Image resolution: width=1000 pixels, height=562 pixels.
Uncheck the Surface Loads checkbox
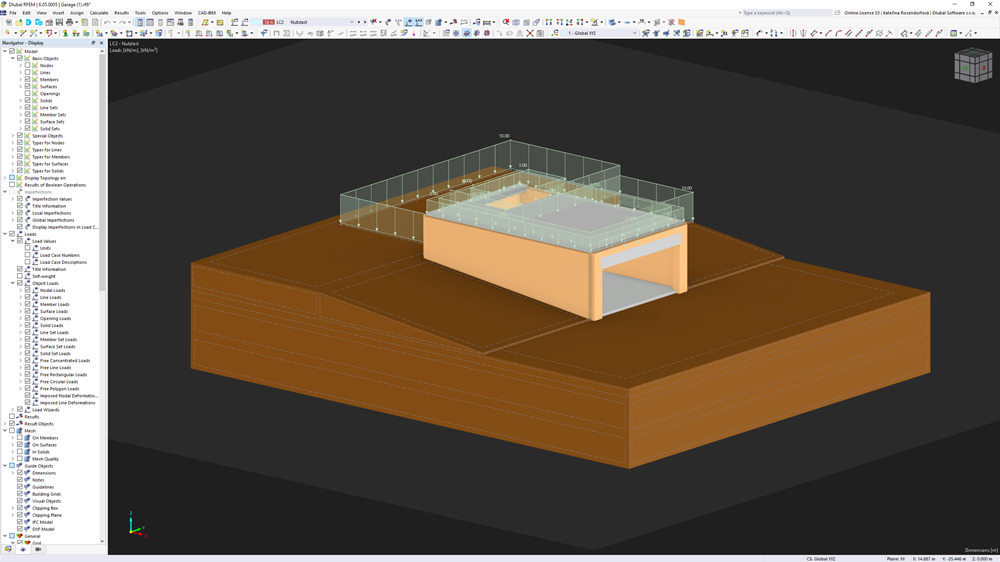(27, 311)
